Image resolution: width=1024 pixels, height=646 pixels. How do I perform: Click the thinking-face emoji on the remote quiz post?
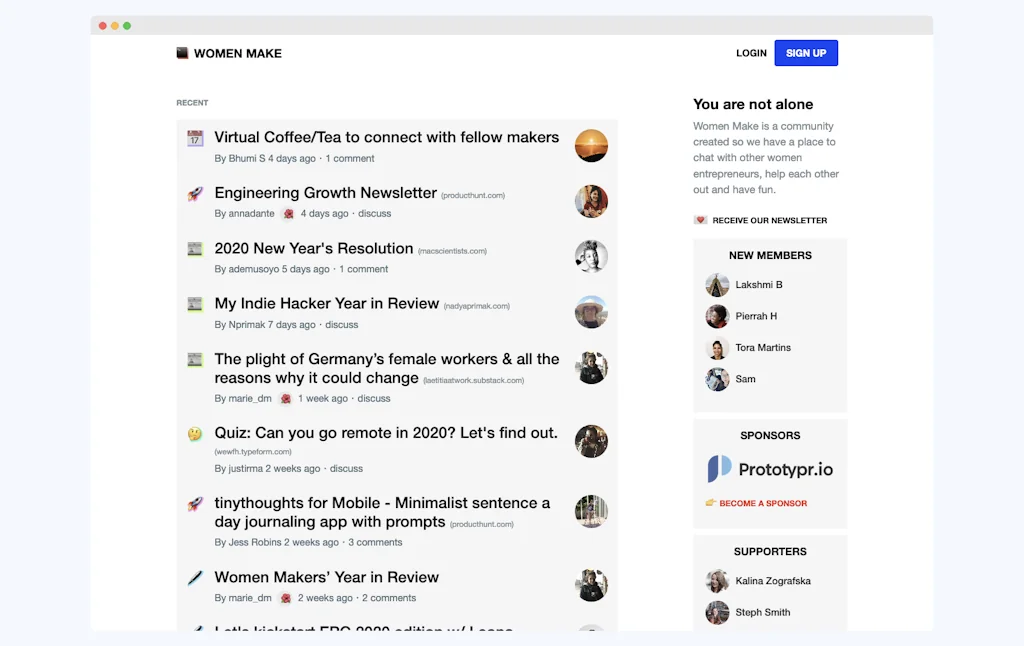click(x=195, y=432)
